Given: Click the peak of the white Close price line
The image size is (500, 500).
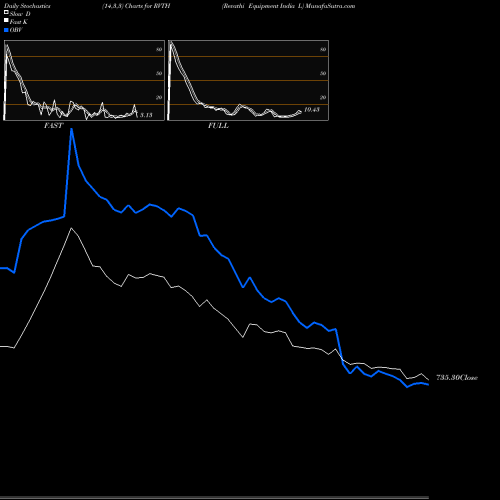Looking at the screenshot, I should pos(71,228).
